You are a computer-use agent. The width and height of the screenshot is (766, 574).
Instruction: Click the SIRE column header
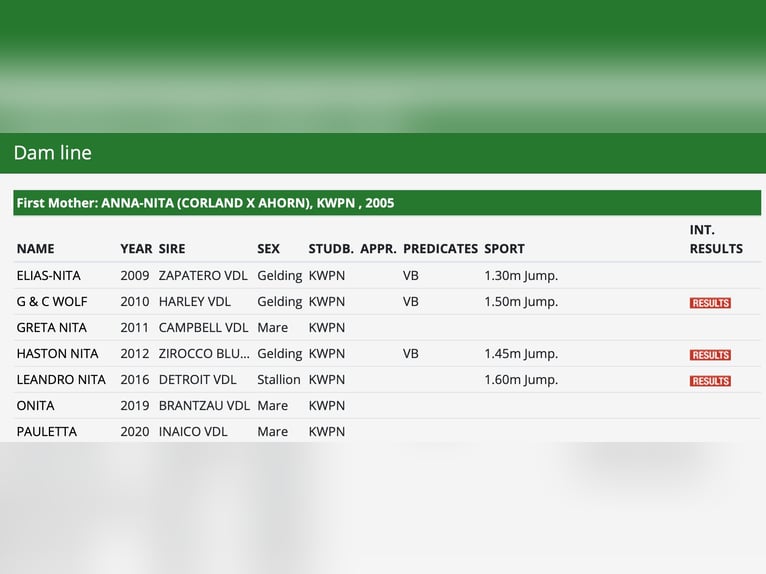pos(172,249)
